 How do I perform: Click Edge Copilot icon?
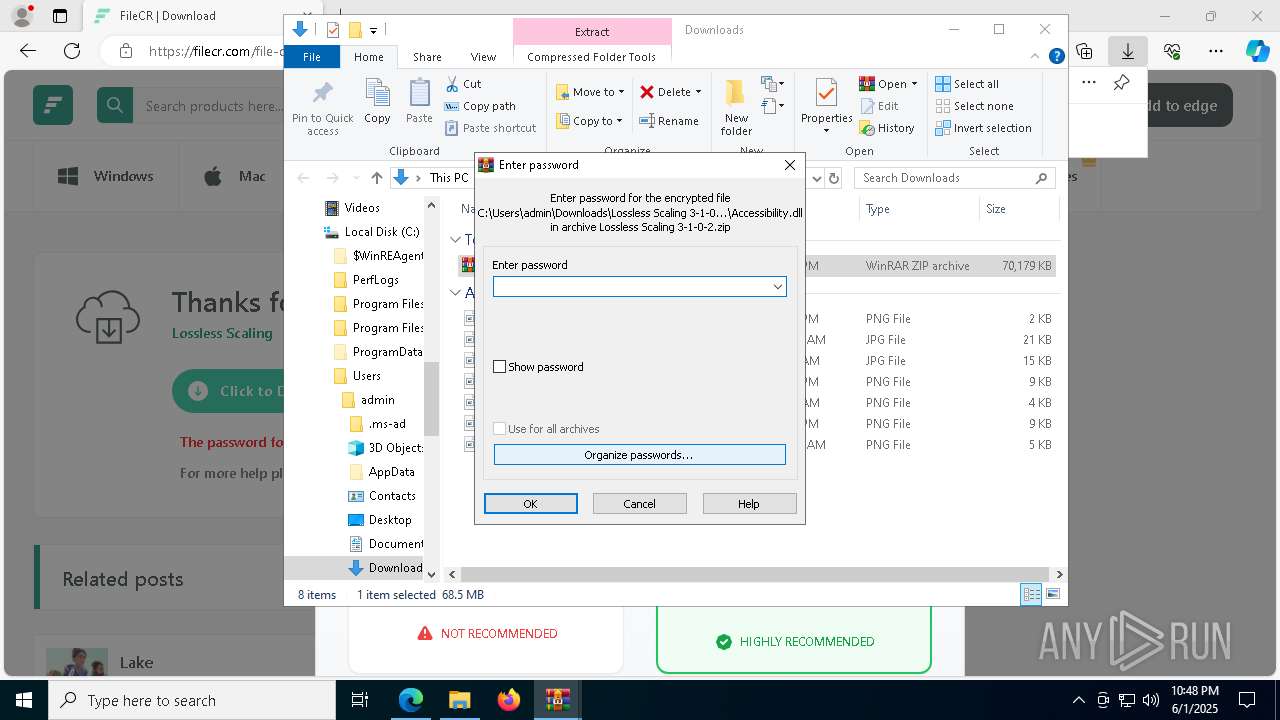[1257, 51]
